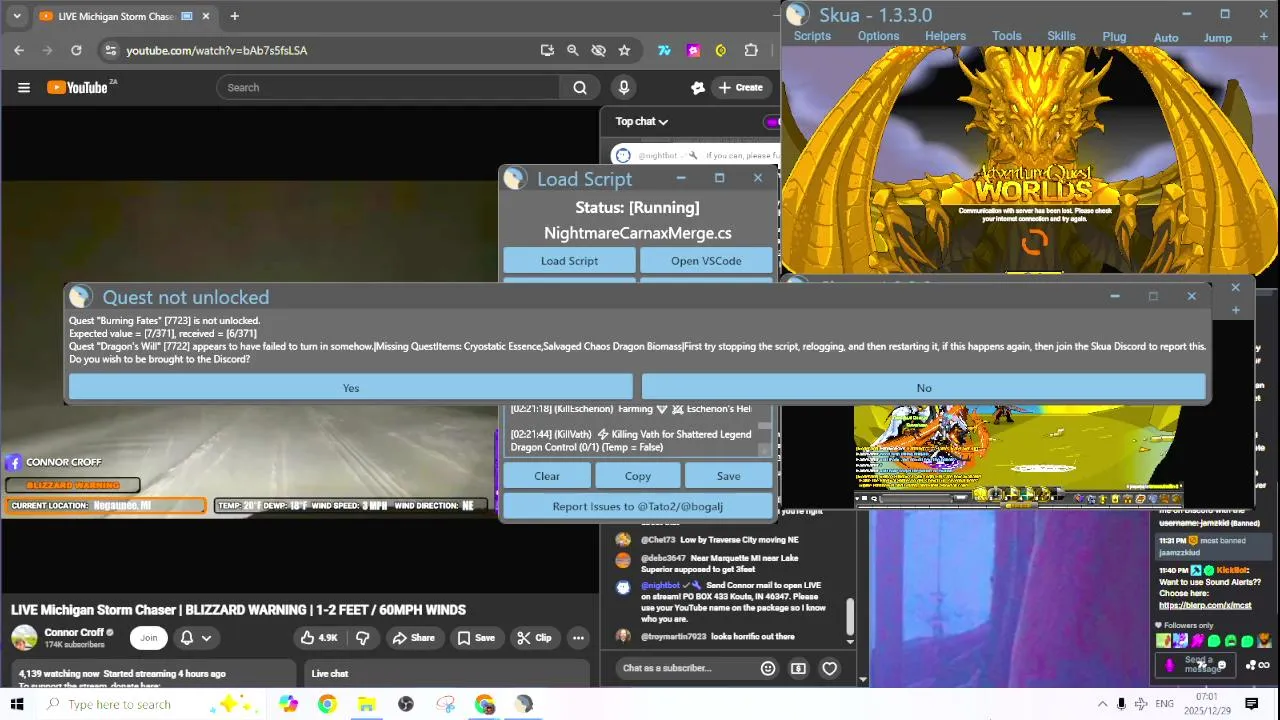Dislike the livestream video

pos(363,637)
